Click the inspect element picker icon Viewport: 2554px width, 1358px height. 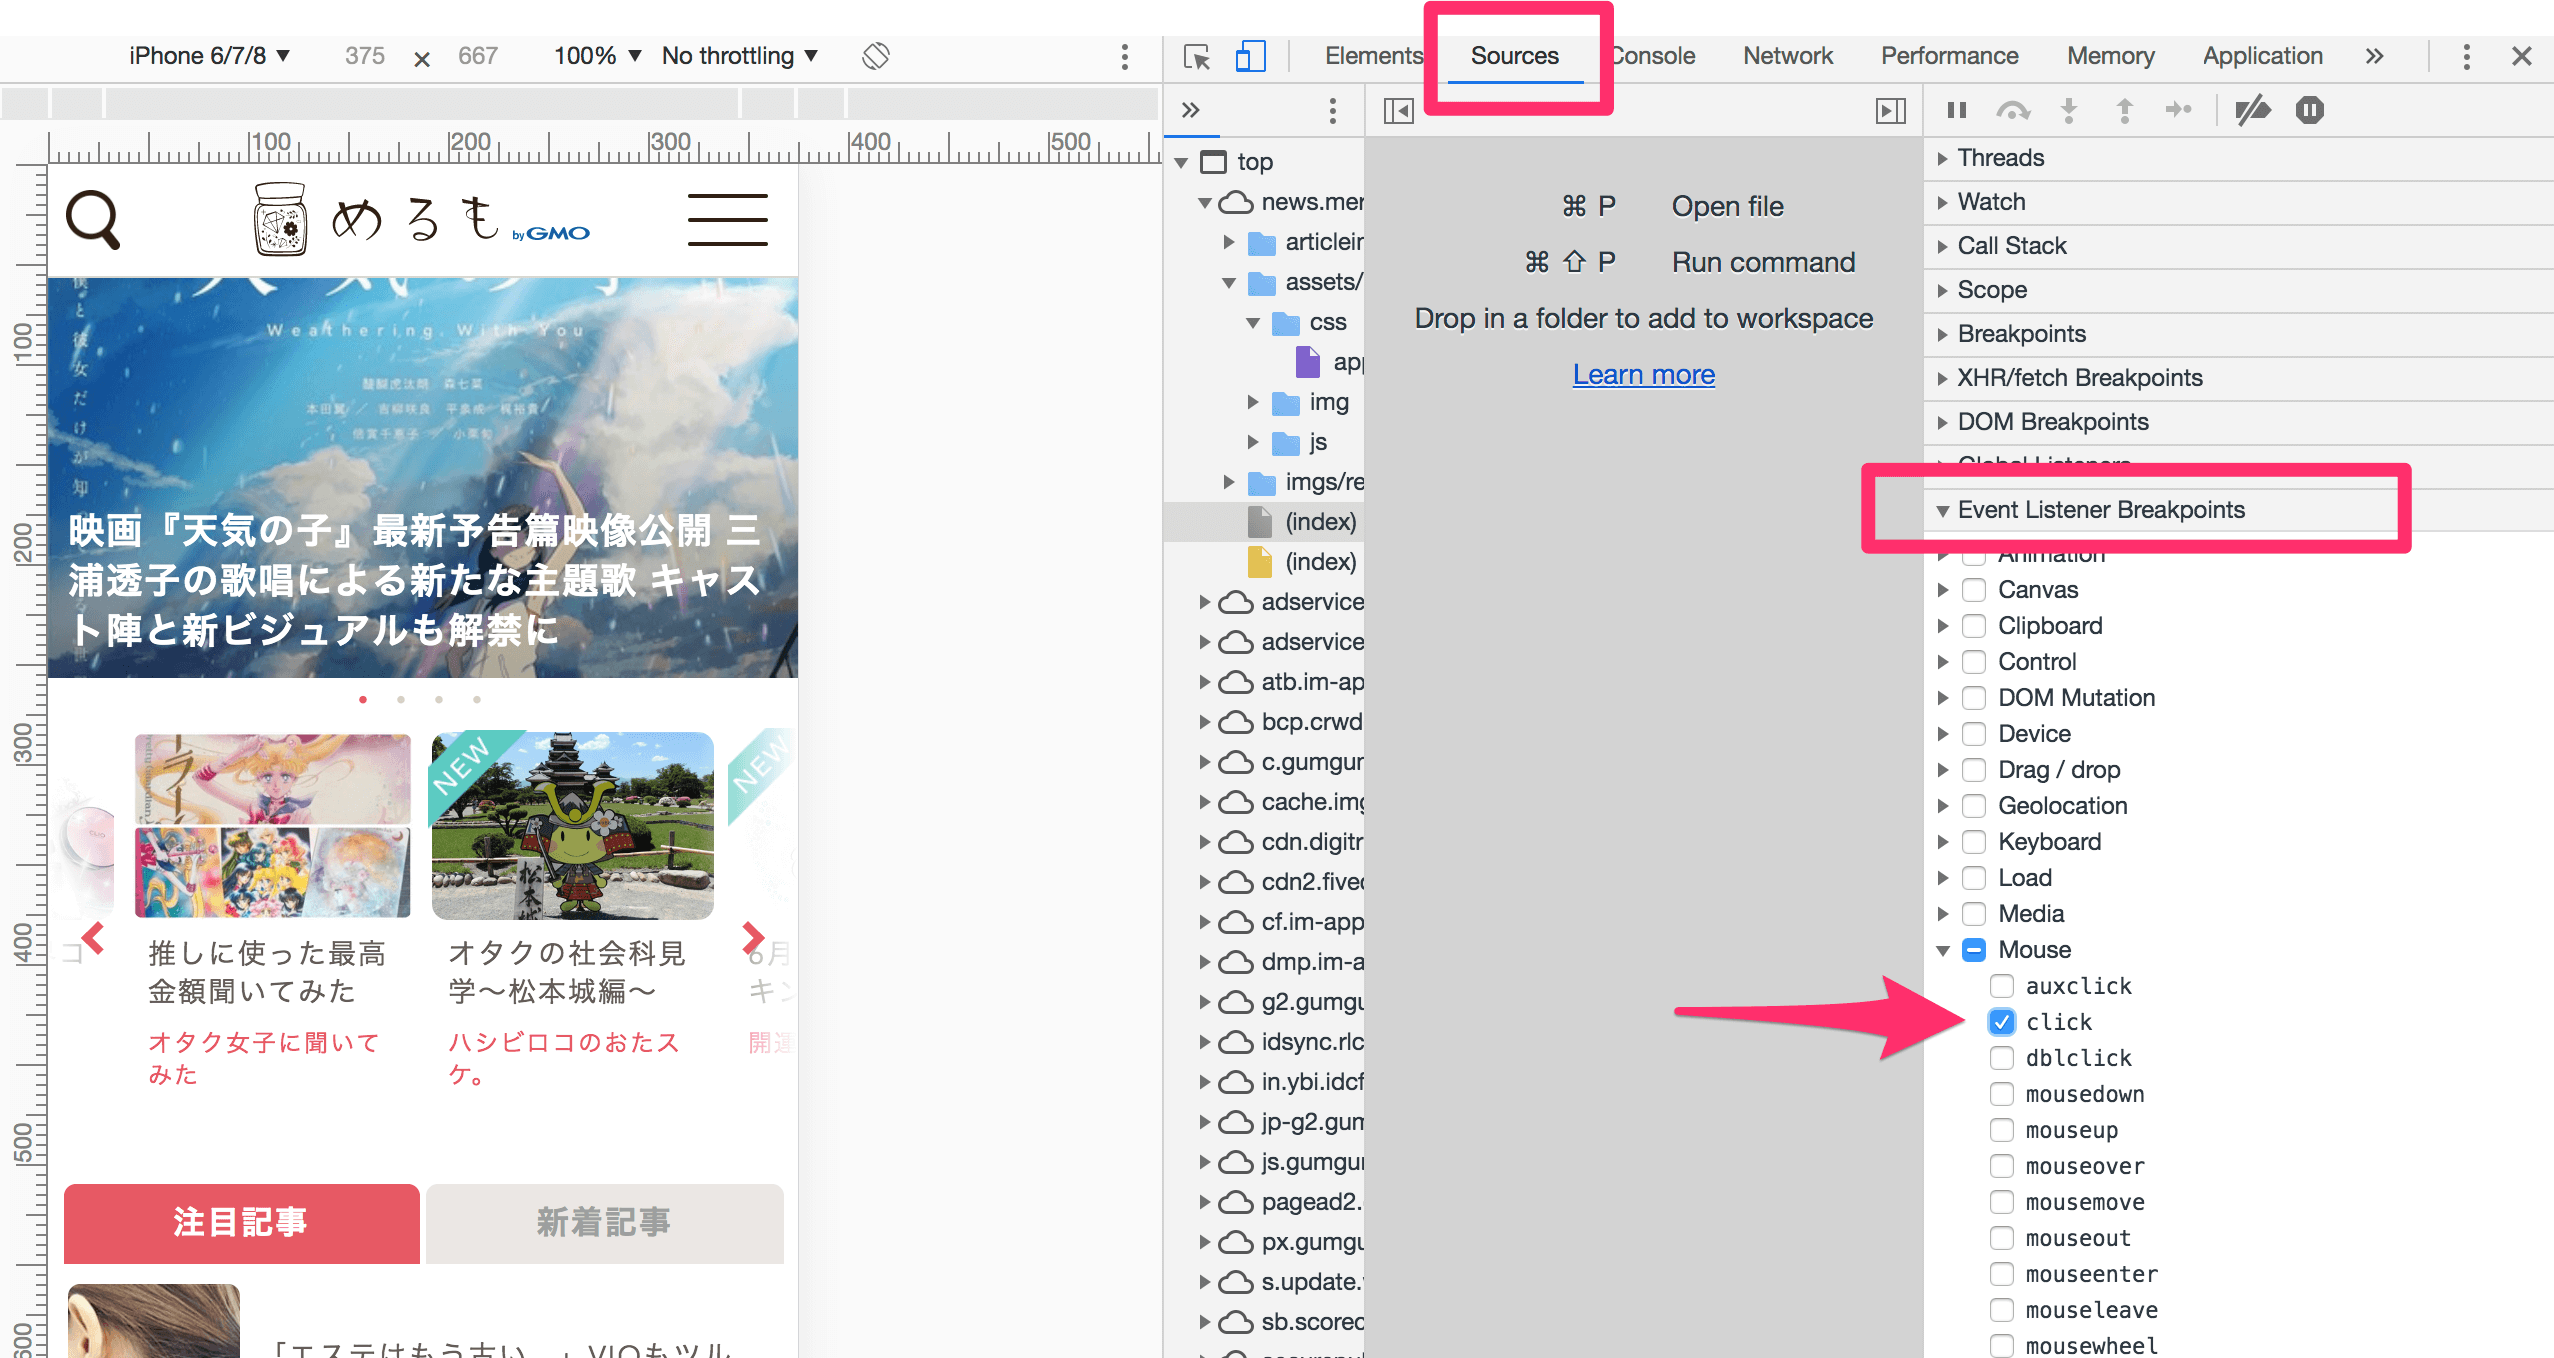click(x=1196, y=57)
